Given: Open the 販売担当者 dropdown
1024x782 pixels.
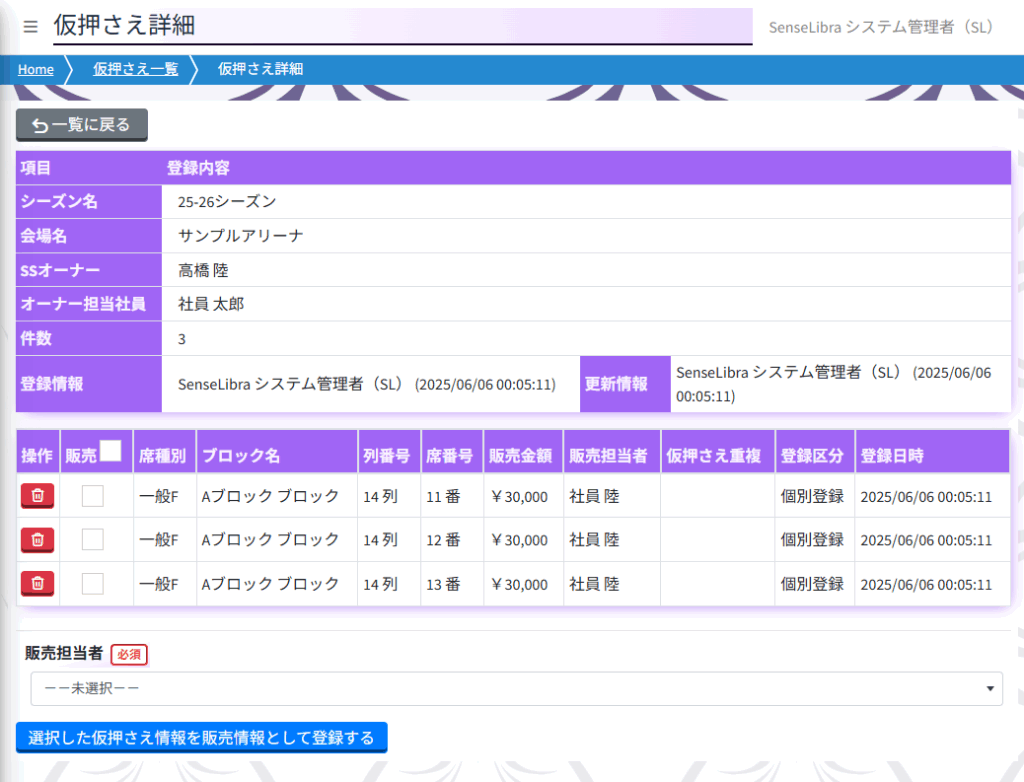Looking at the screenshot, I should click(x=516, y=688).
